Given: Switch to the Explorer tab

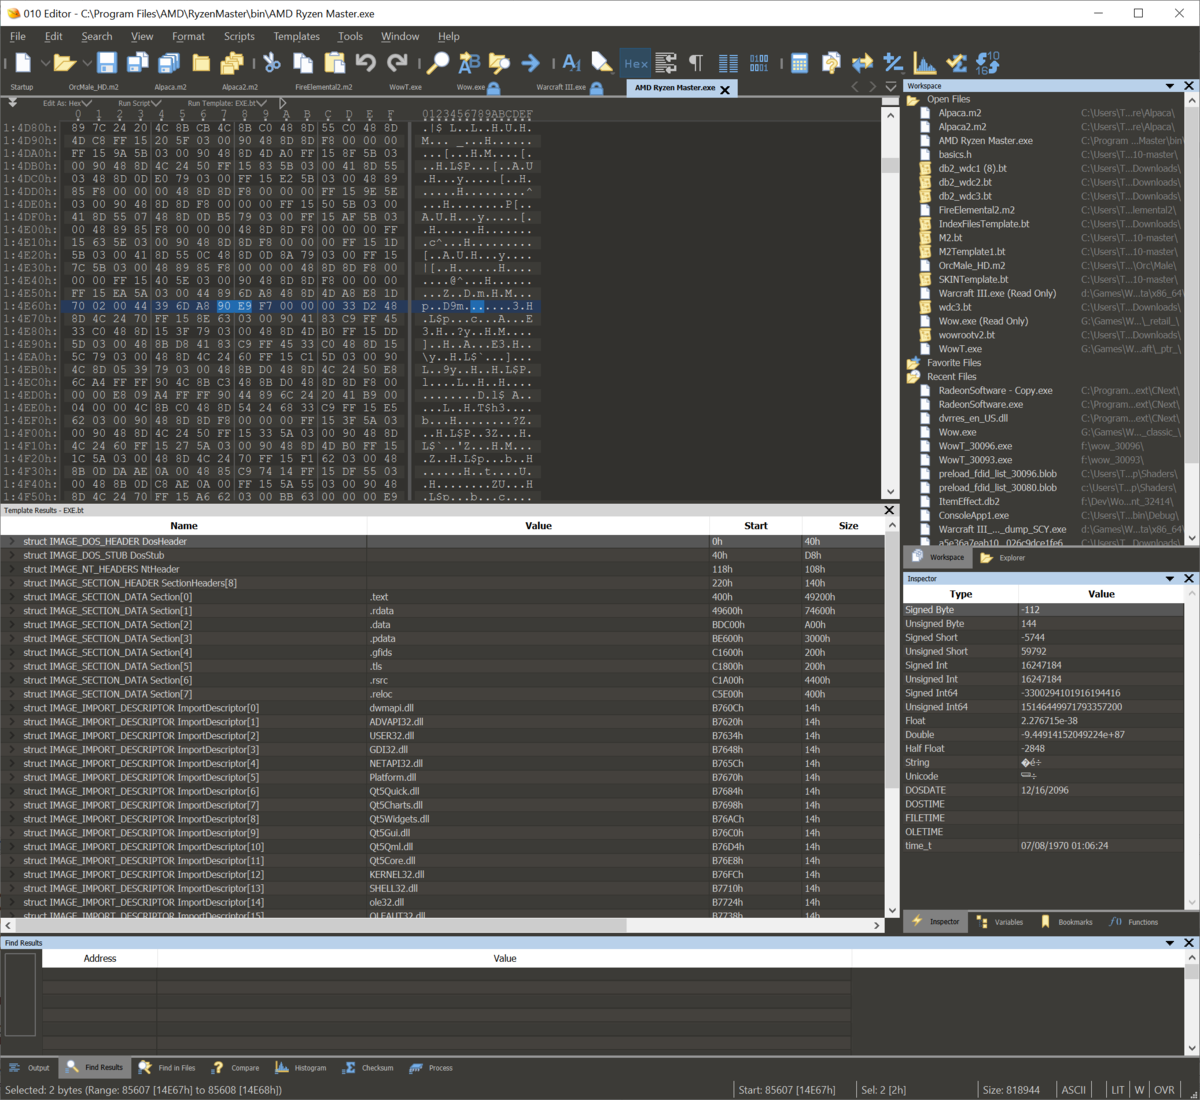Looking at the screenshot, I should click(1003, 557).
